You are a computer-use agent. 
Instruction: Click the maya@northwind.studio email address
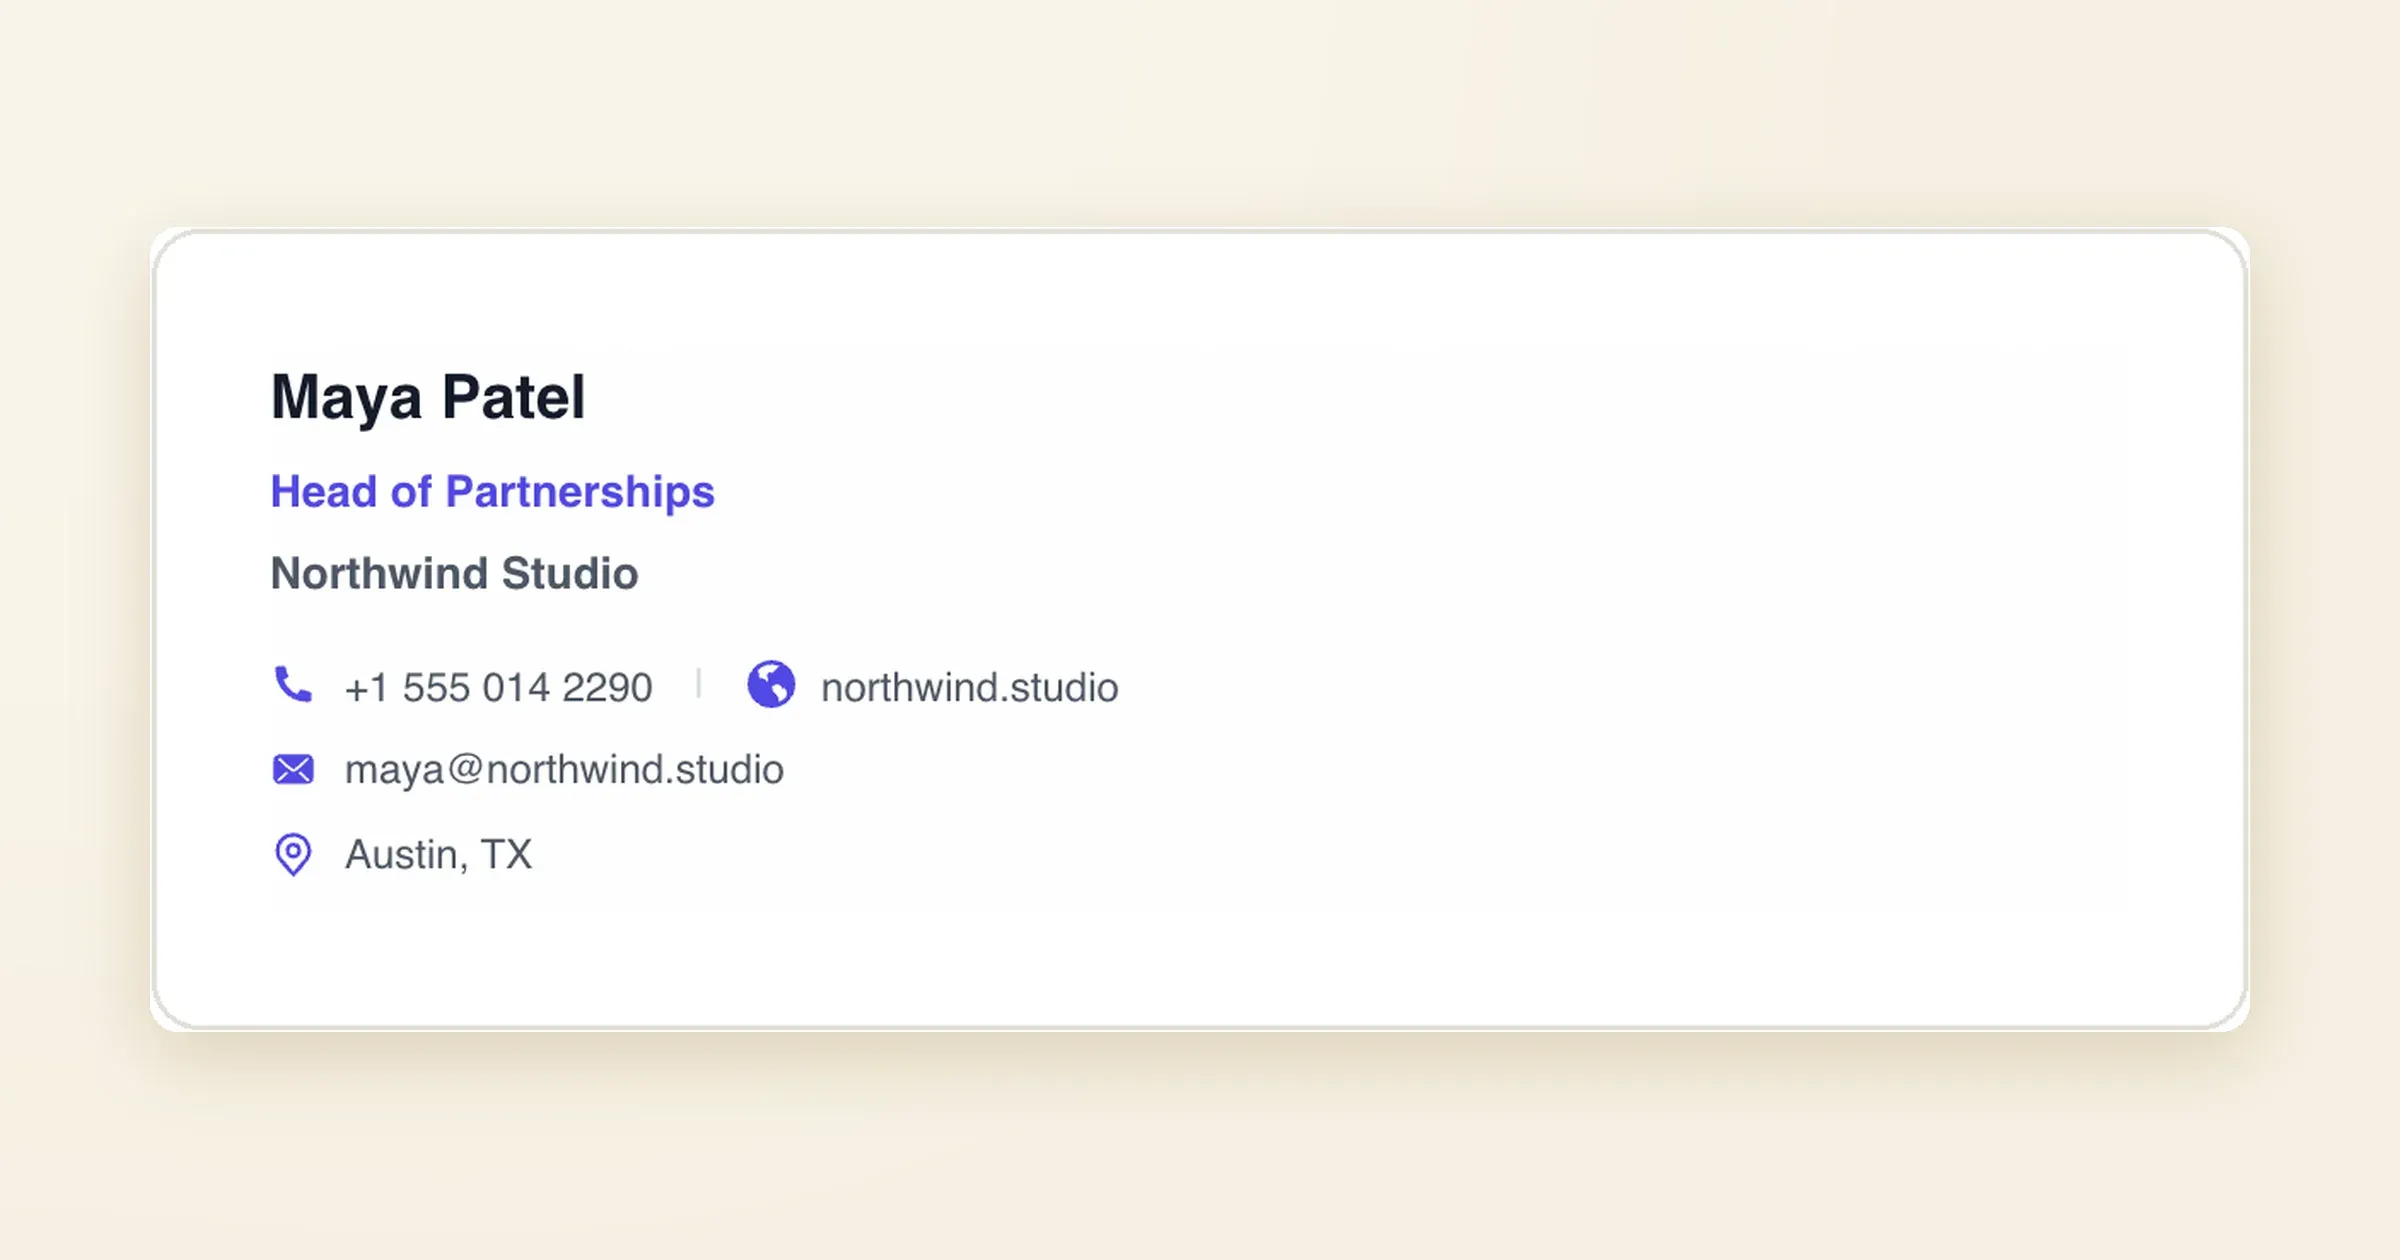click(x=564, y=770)
